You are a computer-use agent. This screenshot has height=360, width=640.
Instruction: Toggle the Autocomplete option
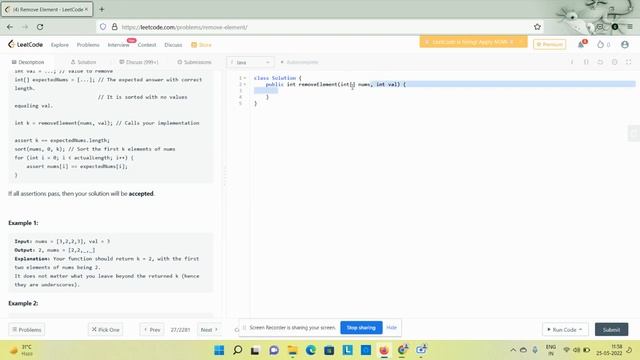pyautogui.click(x=299, y=62)
